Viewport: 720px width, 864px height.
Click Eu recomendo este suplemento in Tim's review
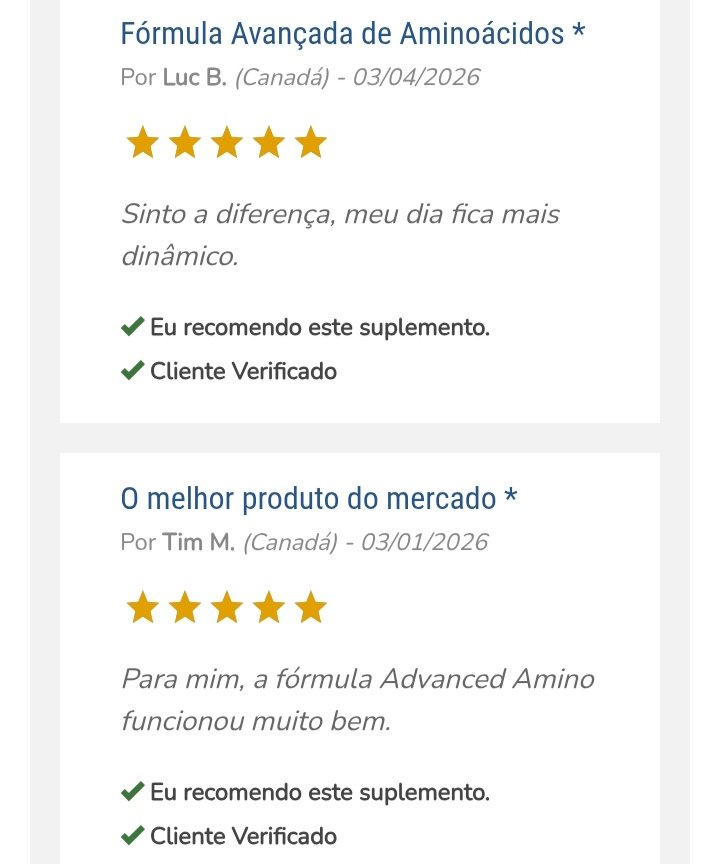[320, 793]
